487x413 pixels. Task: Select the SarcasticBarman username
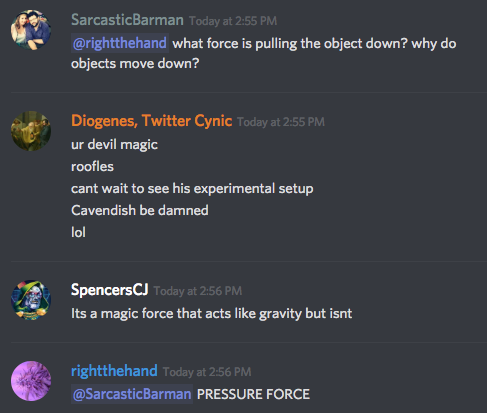(127, 20)
